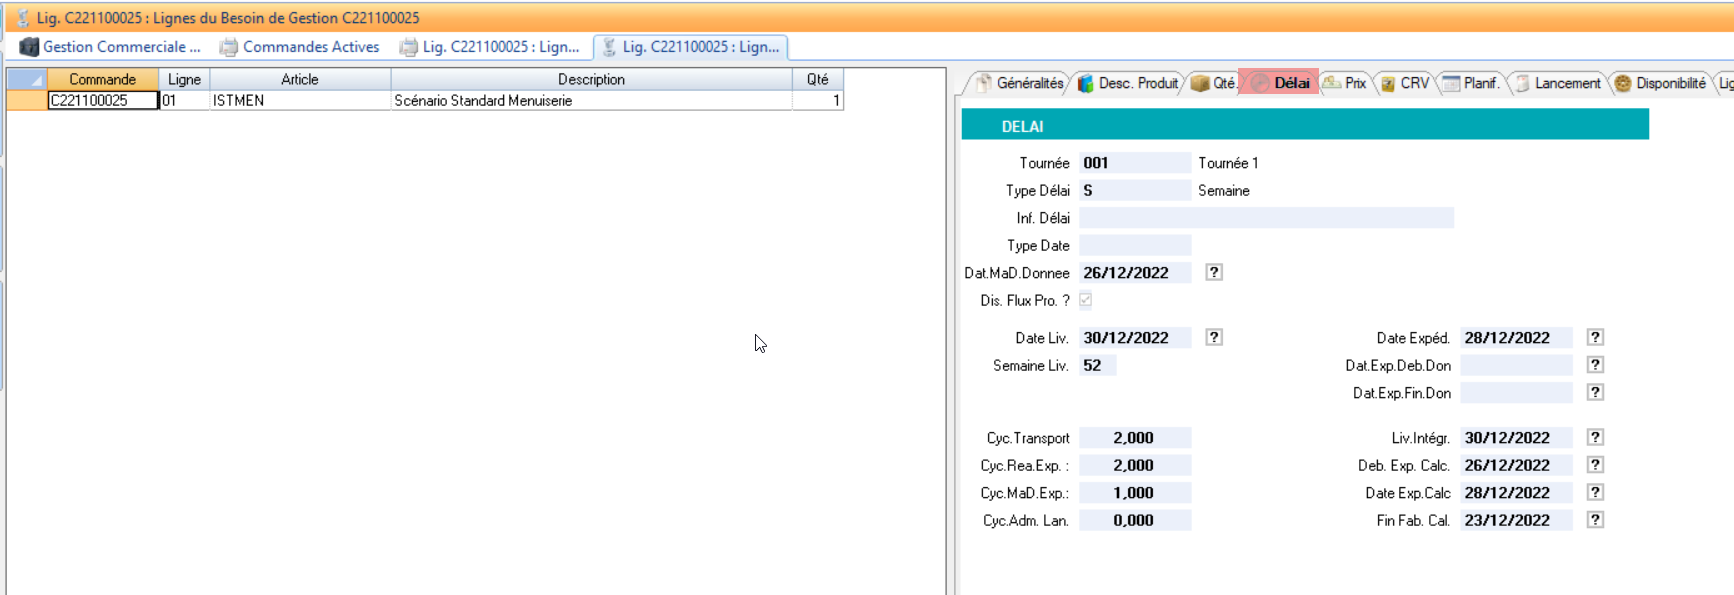Image resolution: width=1734 pixels, height=595 pixels.
Task: Click the Inf. Délai text field
Action: [1265, 218]
